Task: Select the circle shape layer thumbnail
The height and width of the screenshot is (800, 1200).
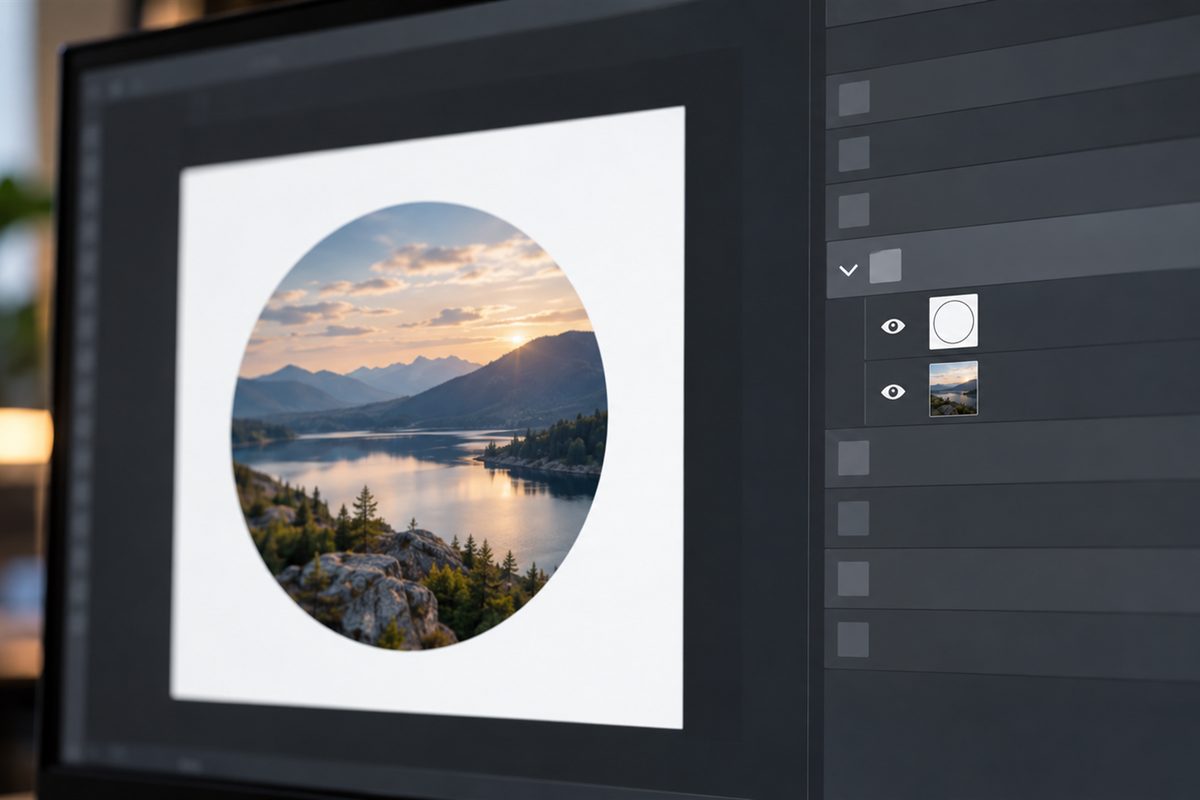Action: point(953,321)
